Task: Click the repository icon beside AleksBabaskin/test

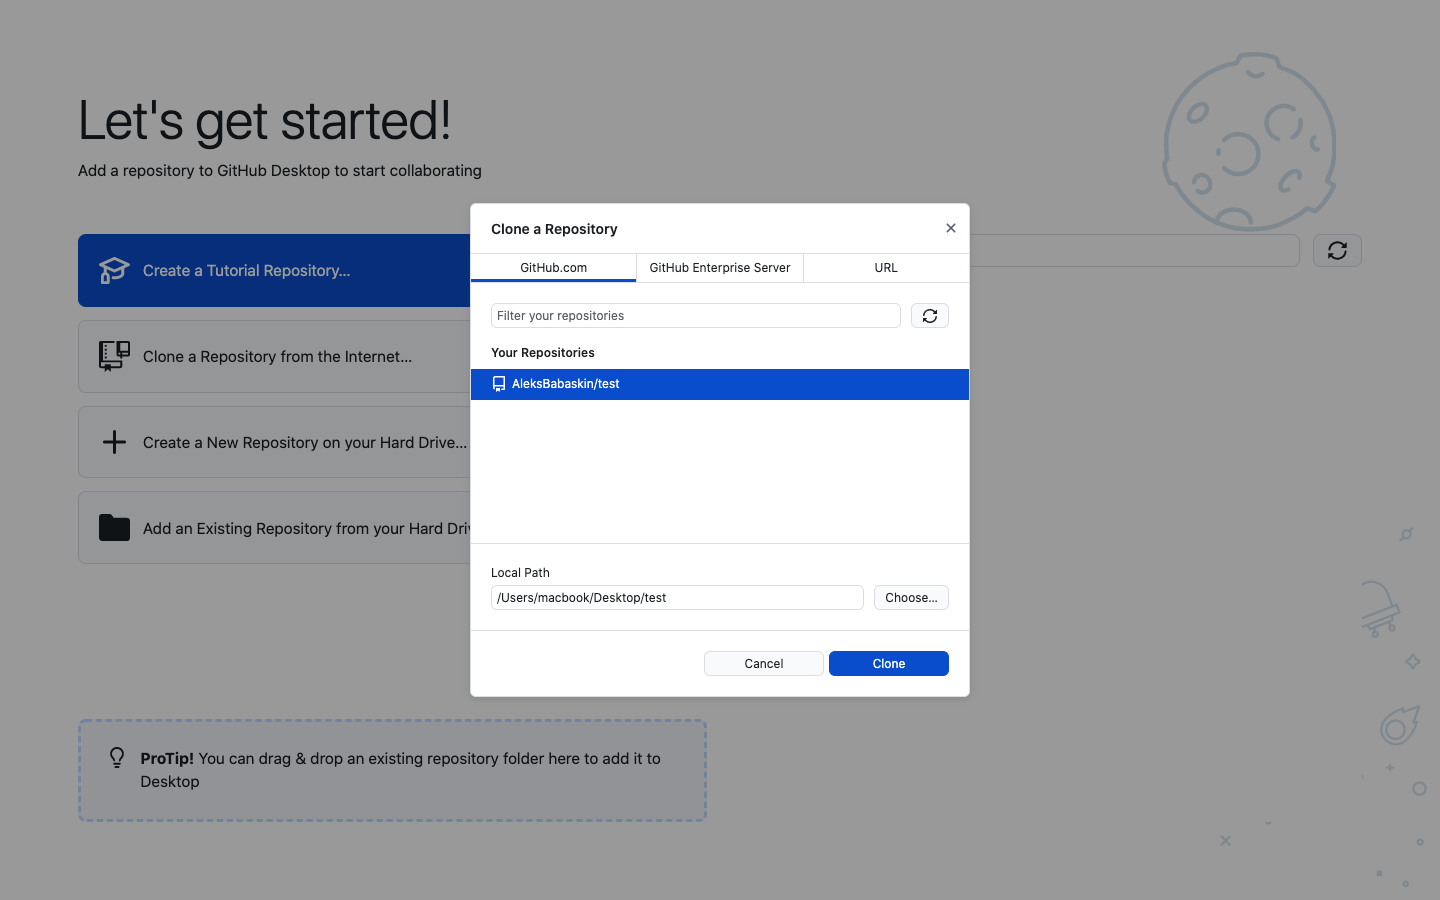Action: click(x=499, y=384)
